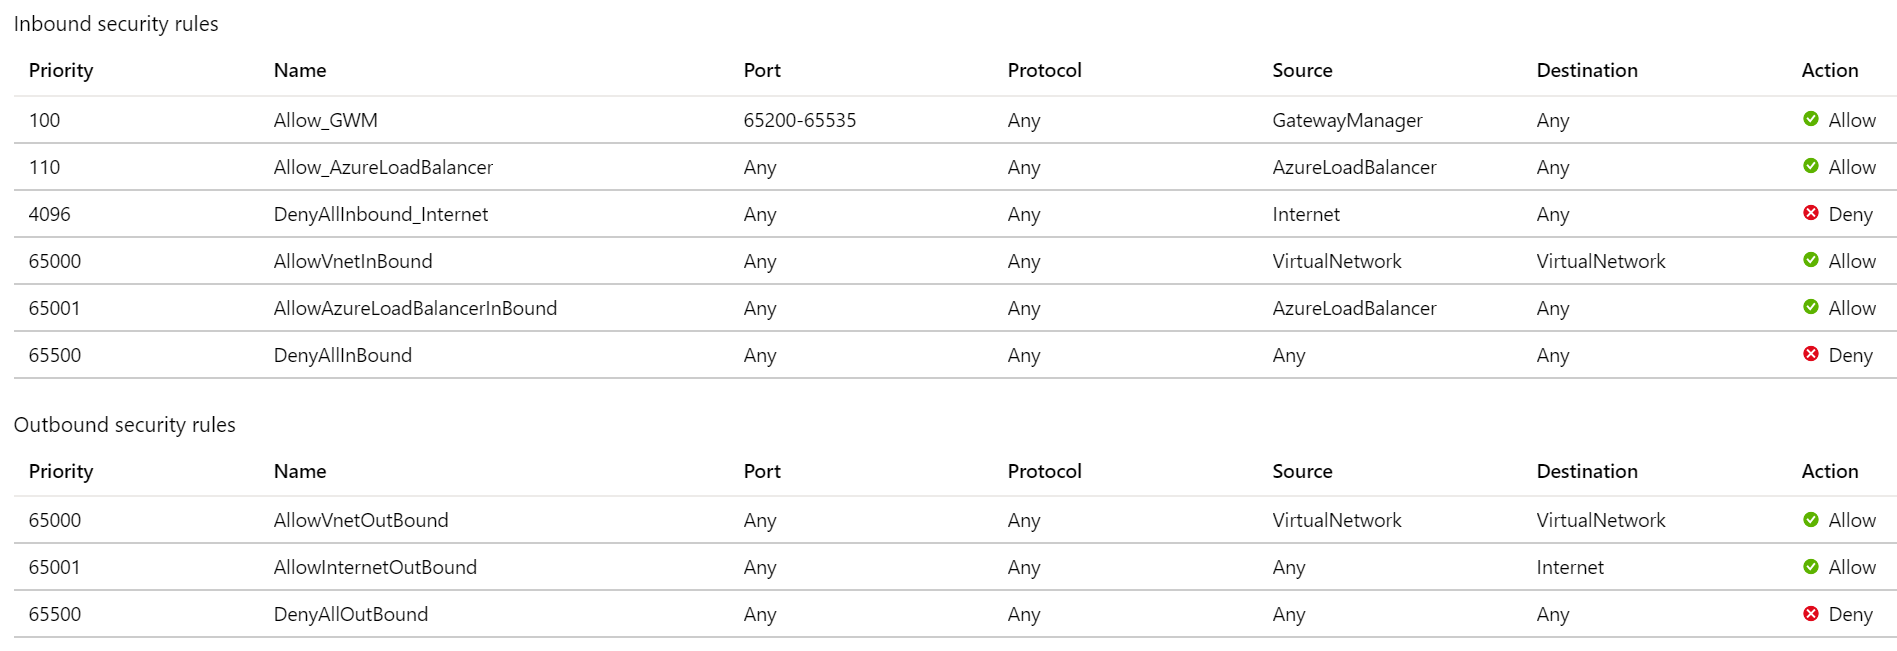Click green Allow icon for Allow_AzureLoadBalancer rule
Image resolution: width=1897 pixels, height=651 pixels.
(x=1810, y=166)
